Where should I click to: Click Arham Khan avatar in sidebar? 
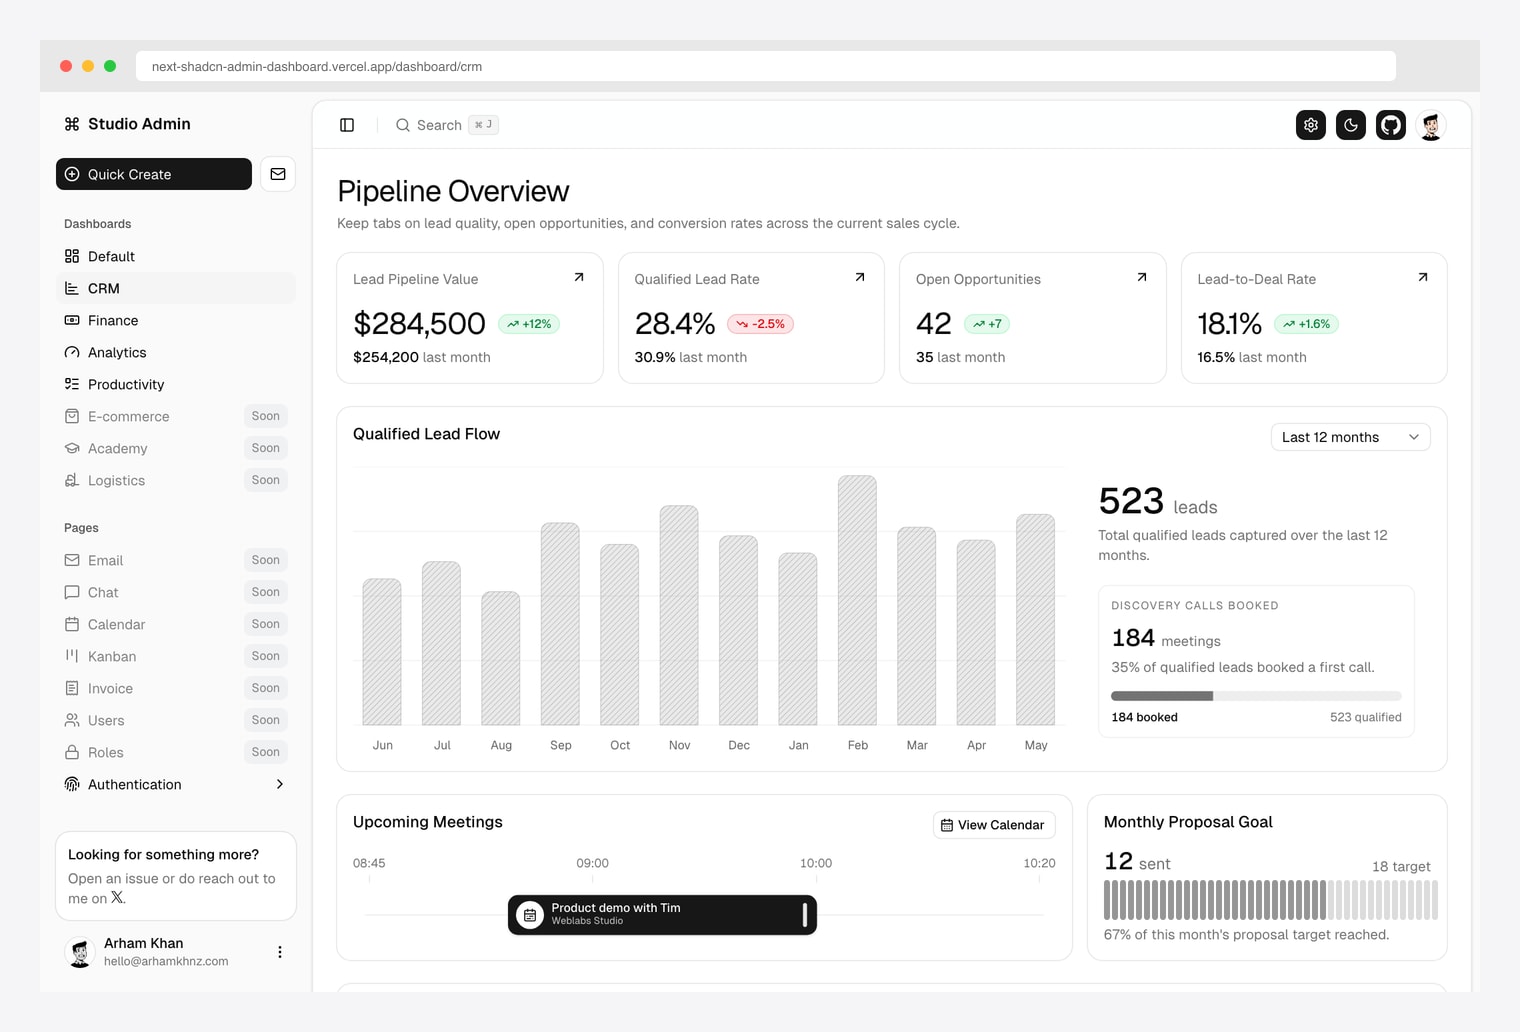point(80,952)
